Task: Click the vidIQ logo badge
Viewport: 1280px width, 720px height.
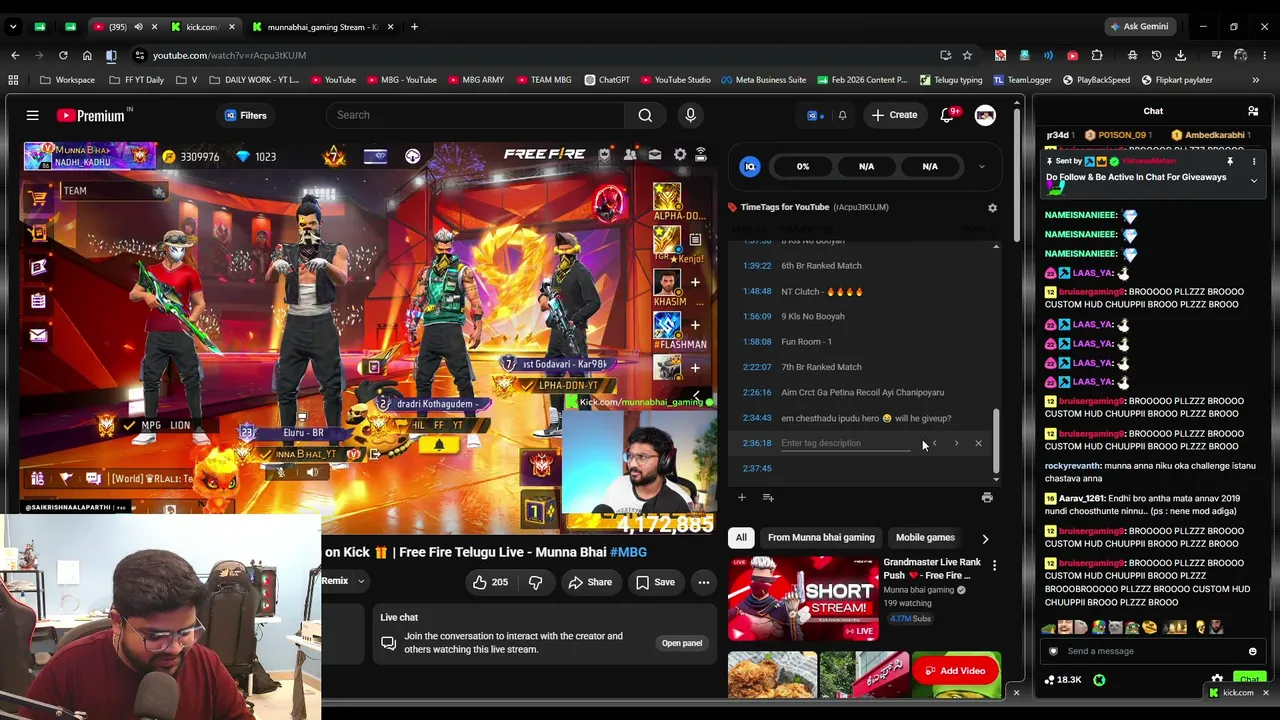Action: click(x=750, y=166)
